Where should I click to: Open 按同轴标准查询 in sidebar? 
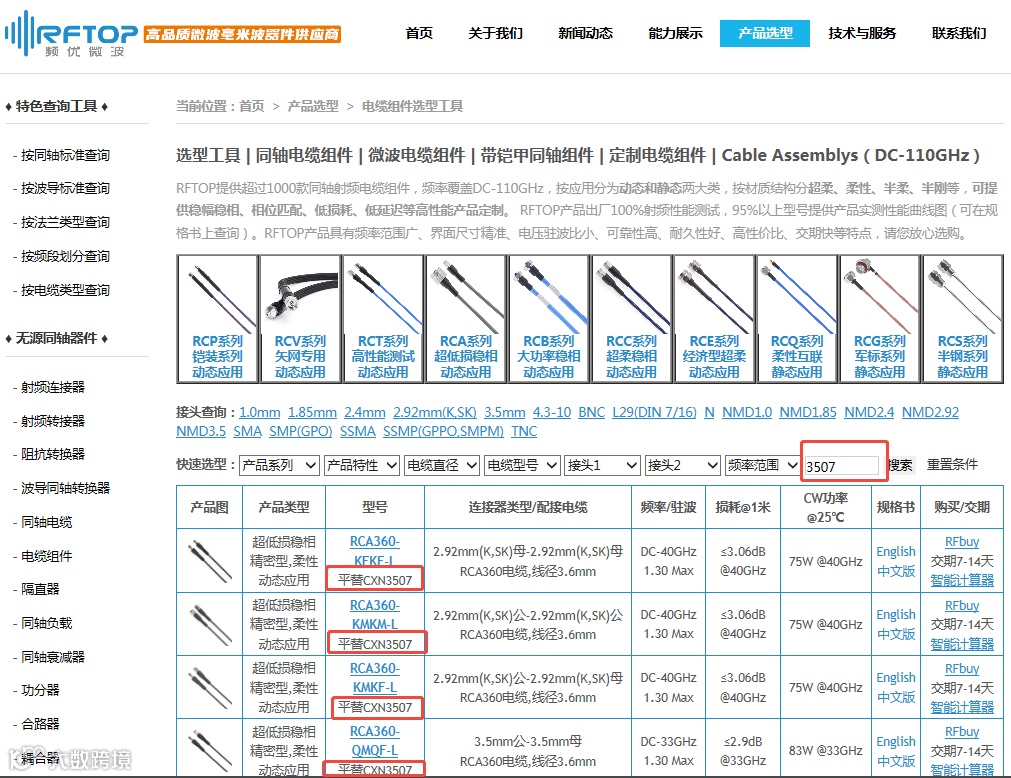click(x=65, y=155)
